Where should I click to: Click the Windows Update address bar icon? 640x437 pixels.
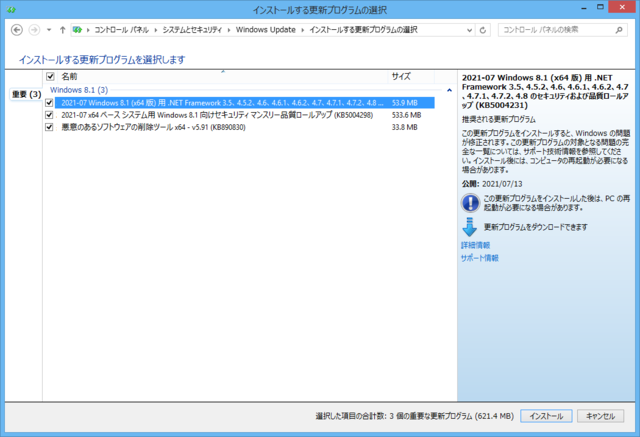coord(78,30)
